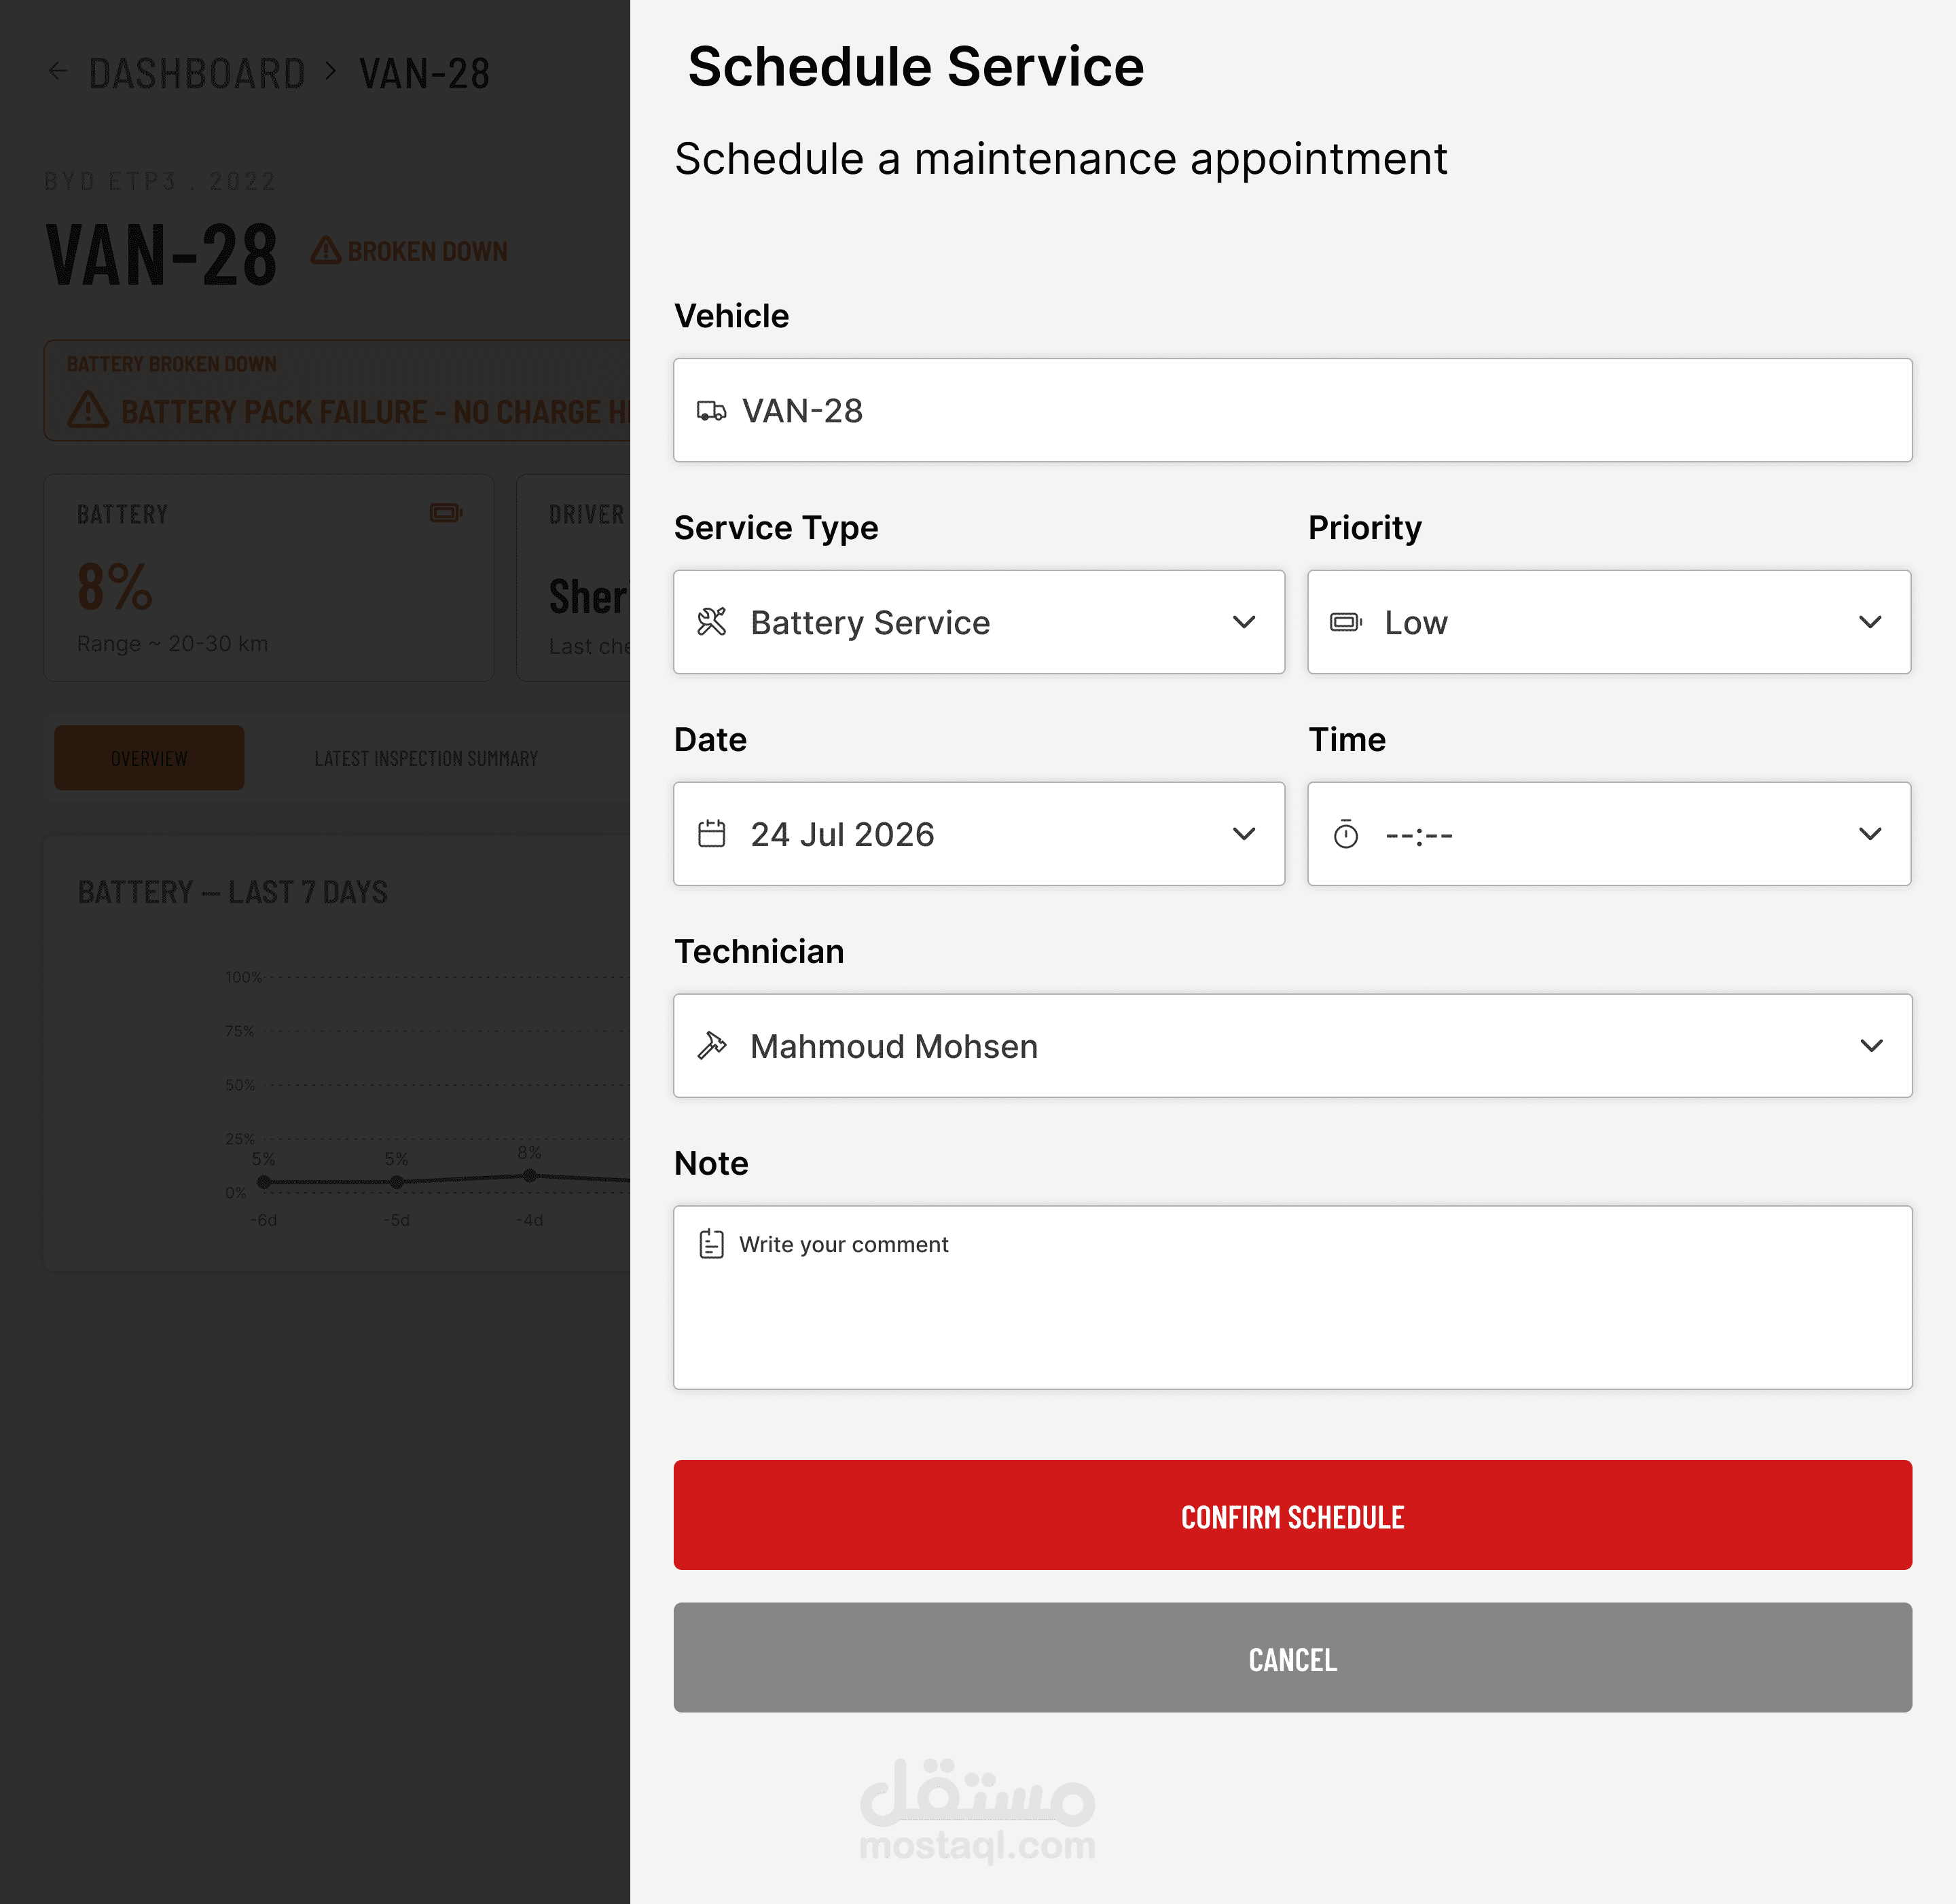Click the -6d data point on battery chart
This screenshot has width=1956, height=1904.
click(x=264, y=1182)
